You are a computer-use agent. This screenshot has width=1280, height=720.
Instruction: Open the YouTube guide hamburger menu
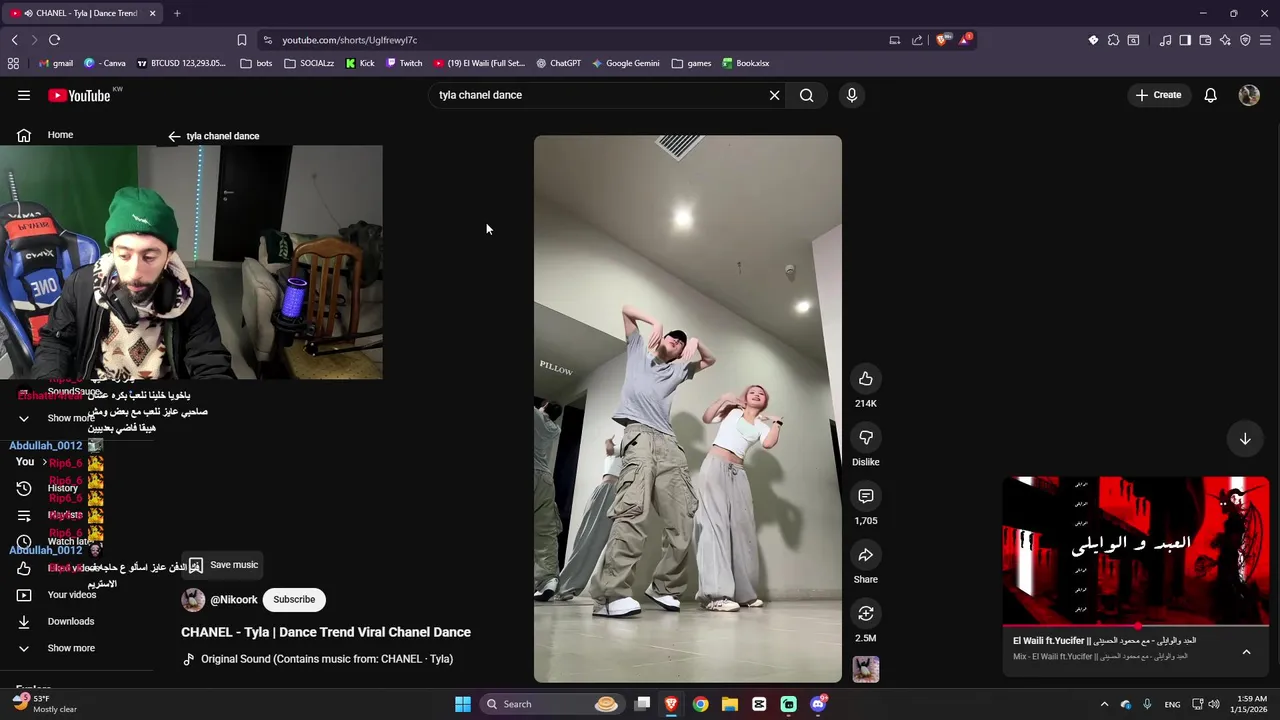24,95
